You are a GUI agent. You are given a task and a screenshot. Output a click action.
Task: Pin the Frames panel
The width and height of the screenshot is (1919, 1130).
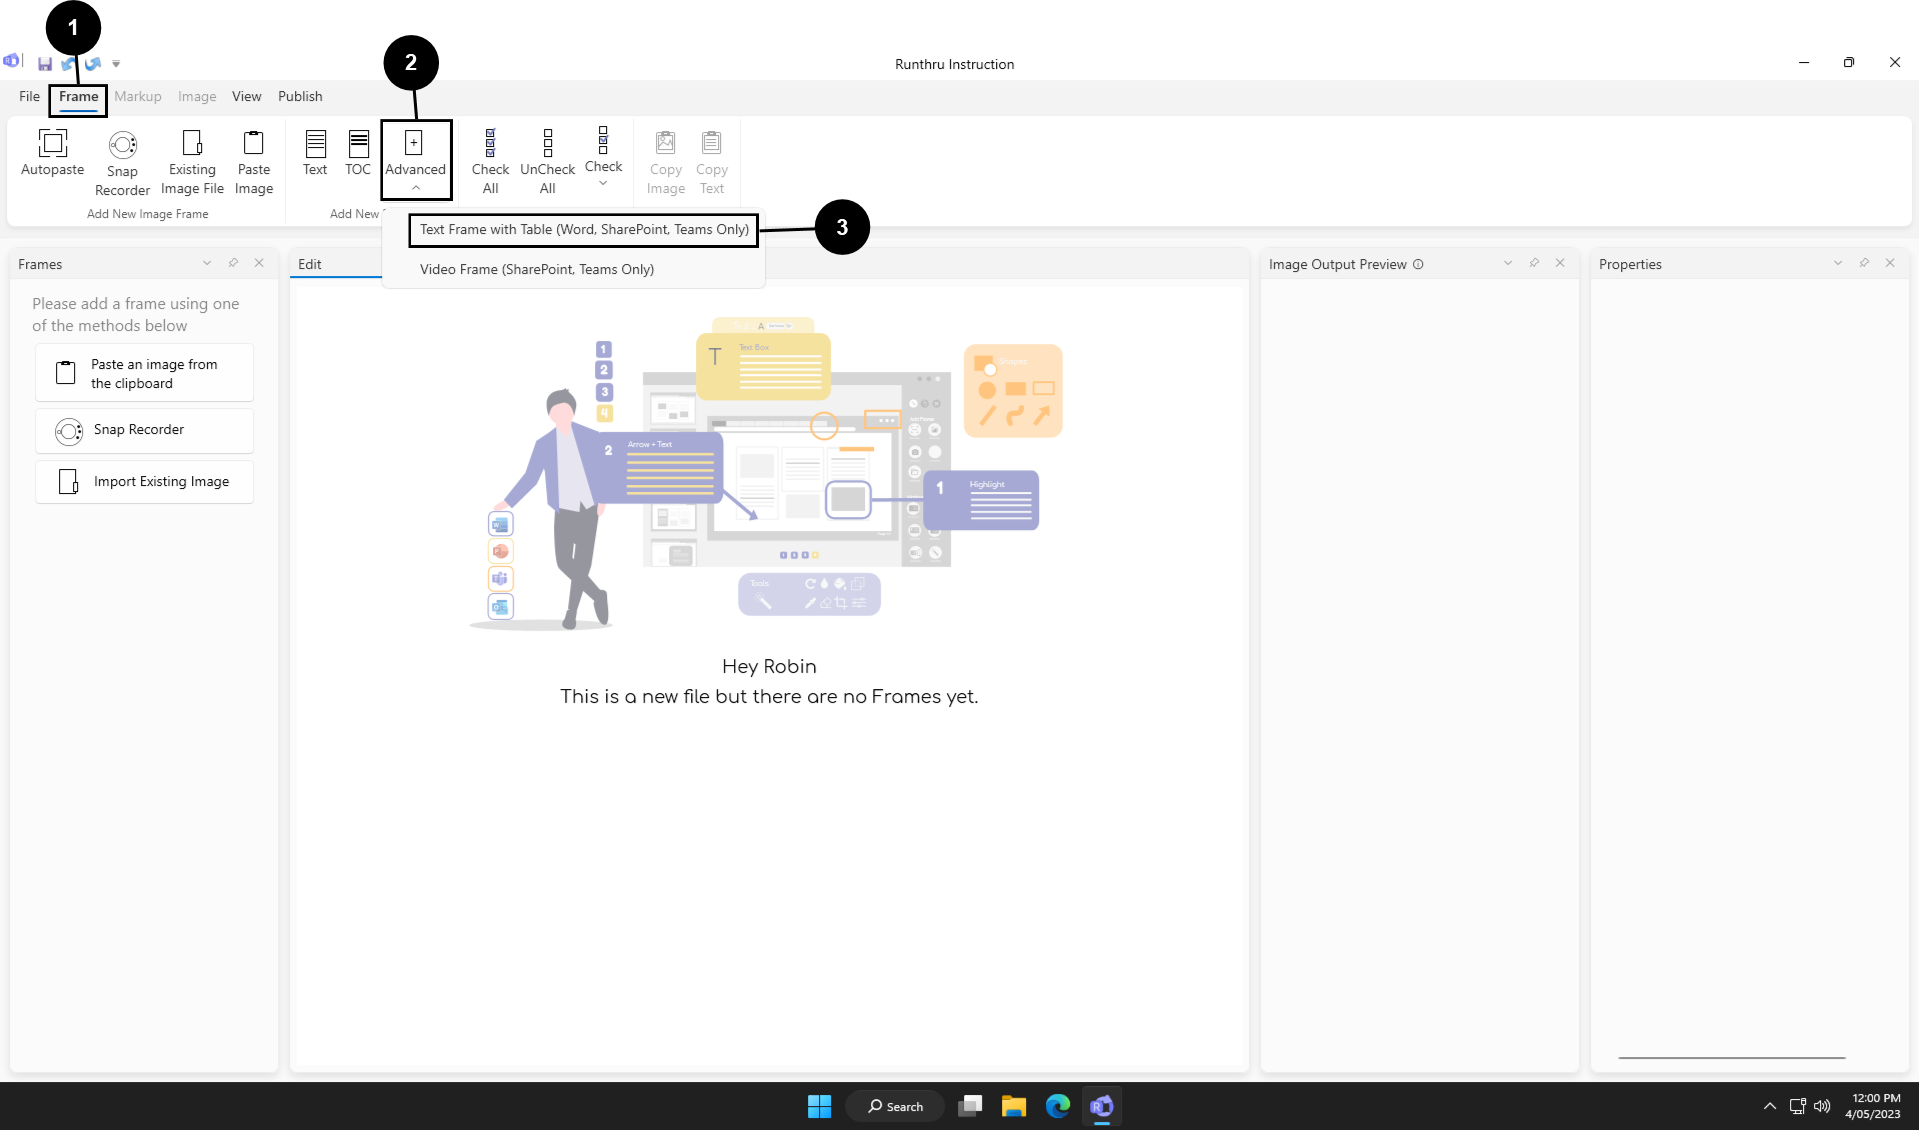point(233,263)
